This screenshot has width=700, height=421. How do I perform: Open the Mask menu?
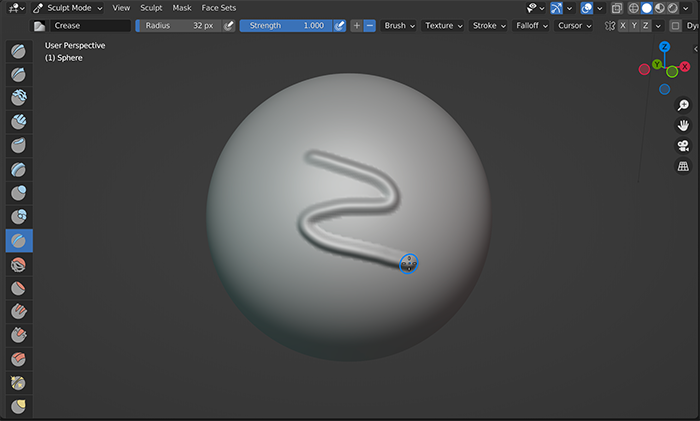(182, 8)
